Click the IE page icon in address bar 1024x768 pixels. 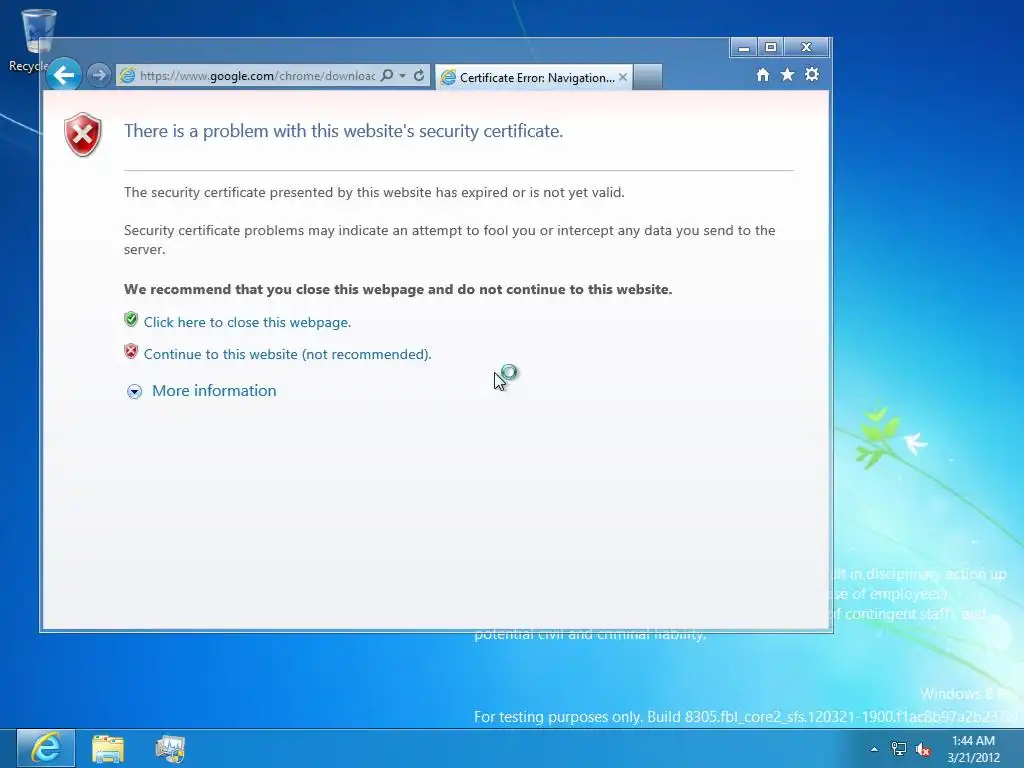click(128, 76)
